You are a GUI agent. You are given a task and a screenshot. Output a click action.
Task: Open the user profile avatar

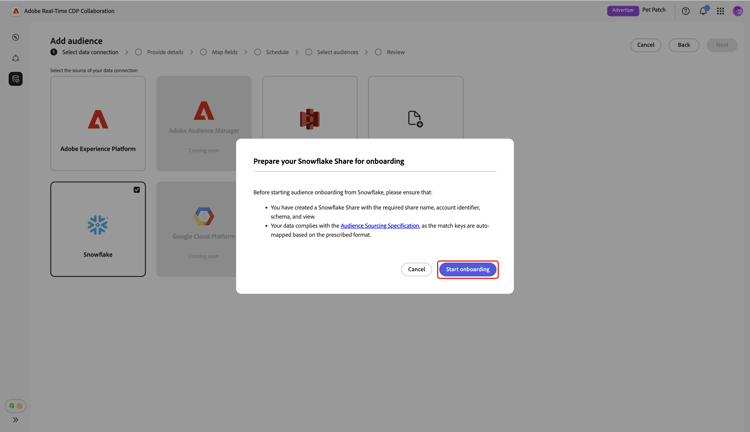738,11
